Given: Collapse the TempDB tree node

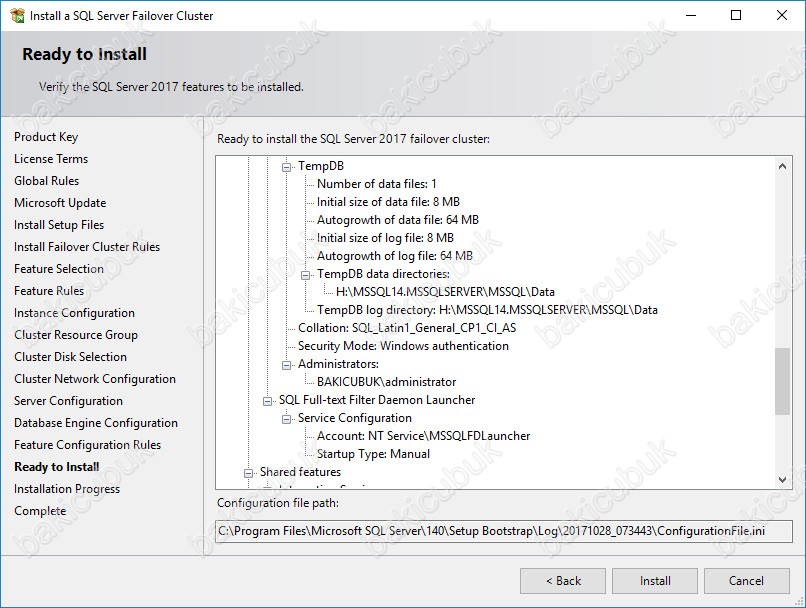Looking at the screenshot, I should (286, 167).
